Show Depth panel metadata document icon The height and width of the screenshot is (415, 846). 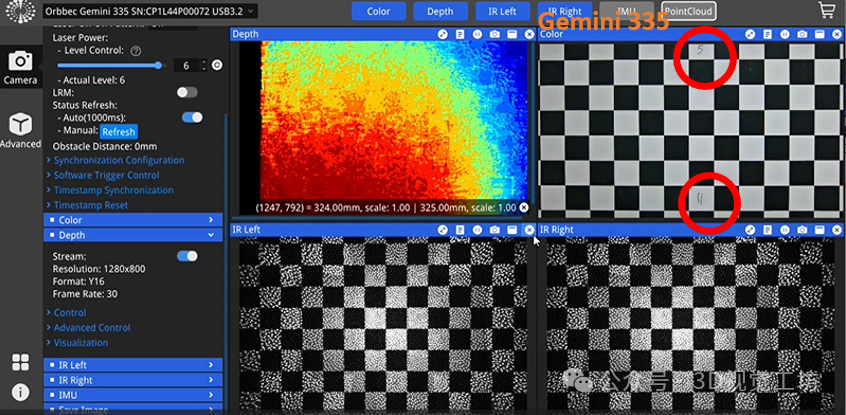click(x=460, y=34)
